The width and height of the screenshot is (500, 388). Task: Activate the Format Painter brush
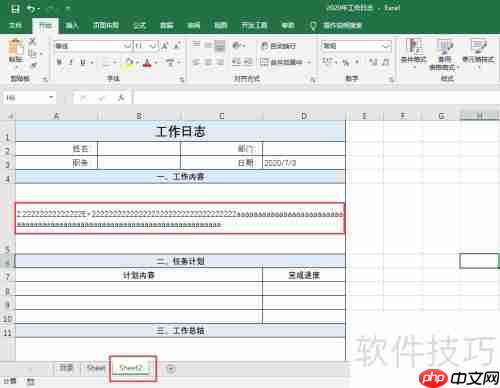point(33,65)
